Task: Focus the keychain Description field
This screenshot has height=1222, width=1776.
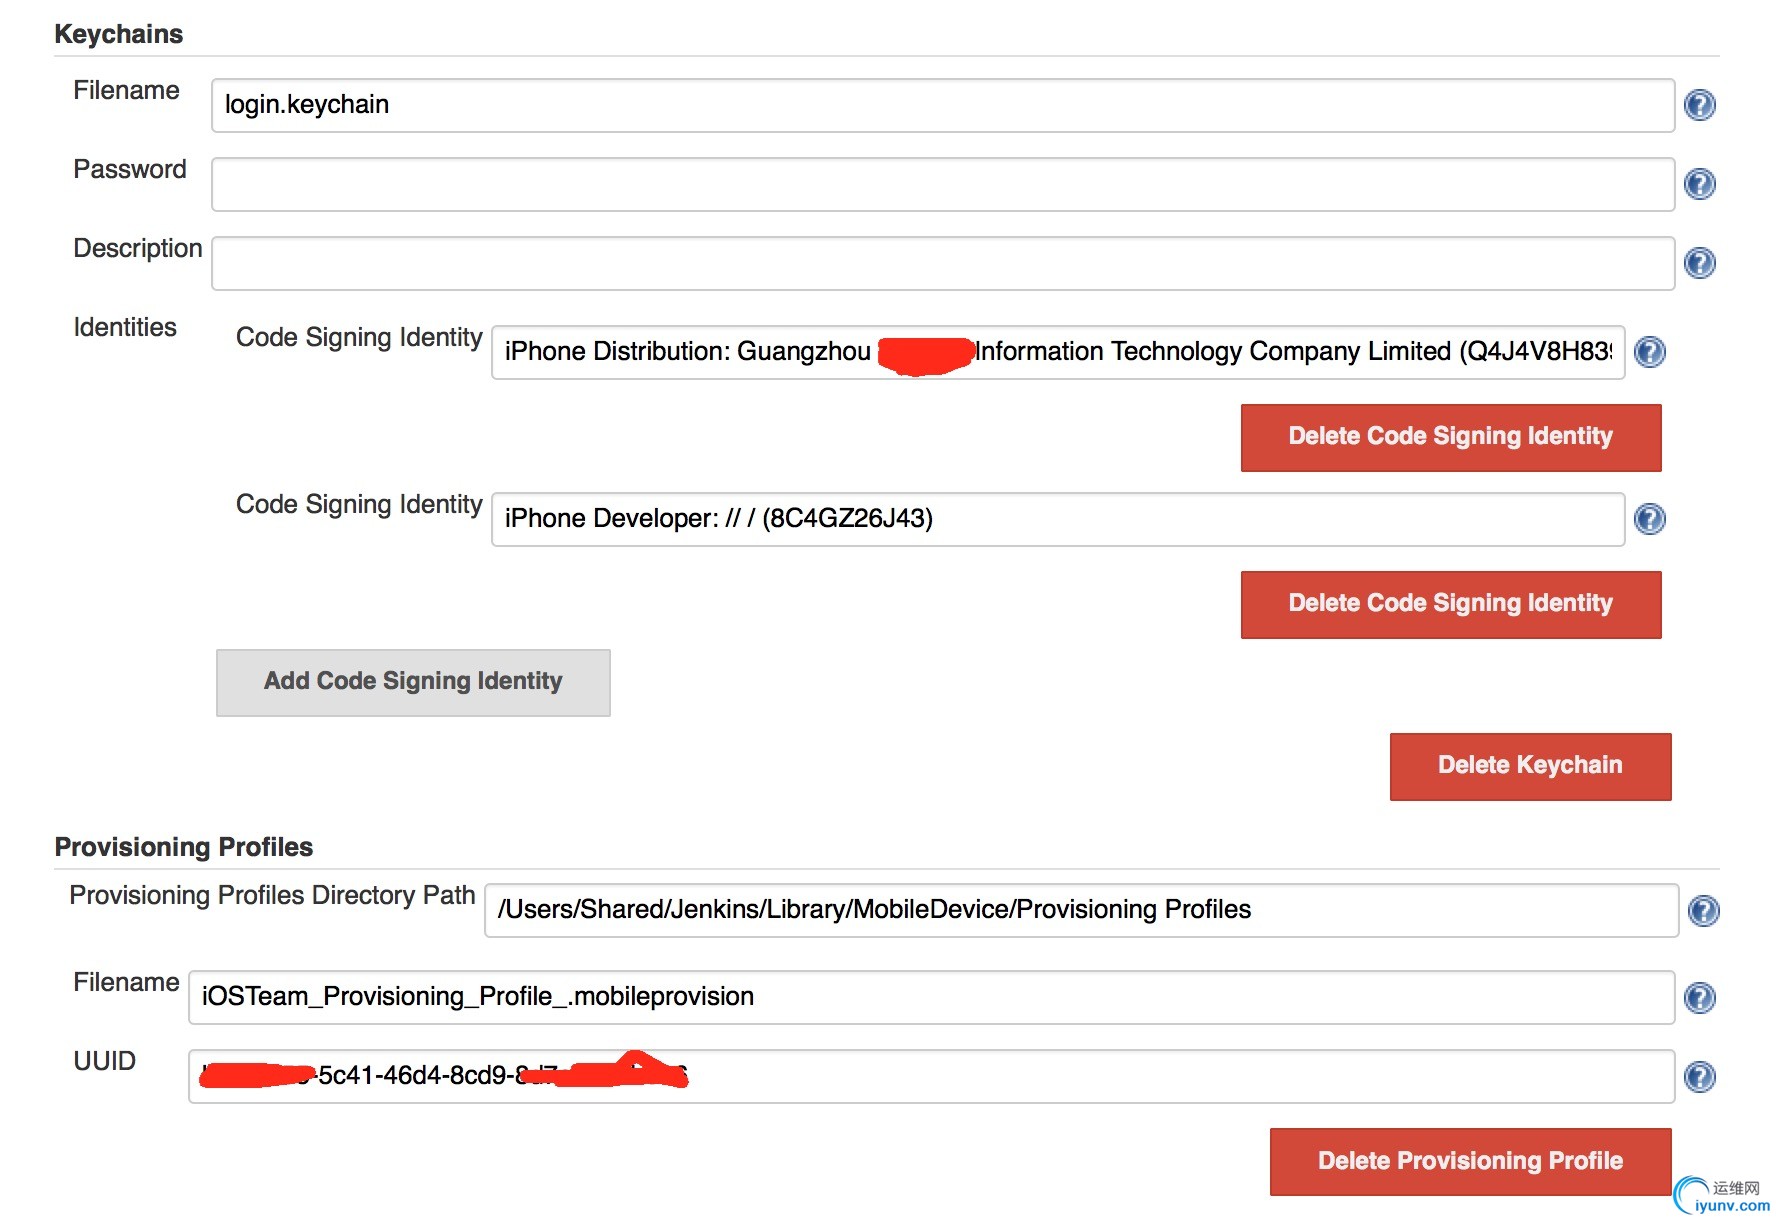Action: (943, 263)
